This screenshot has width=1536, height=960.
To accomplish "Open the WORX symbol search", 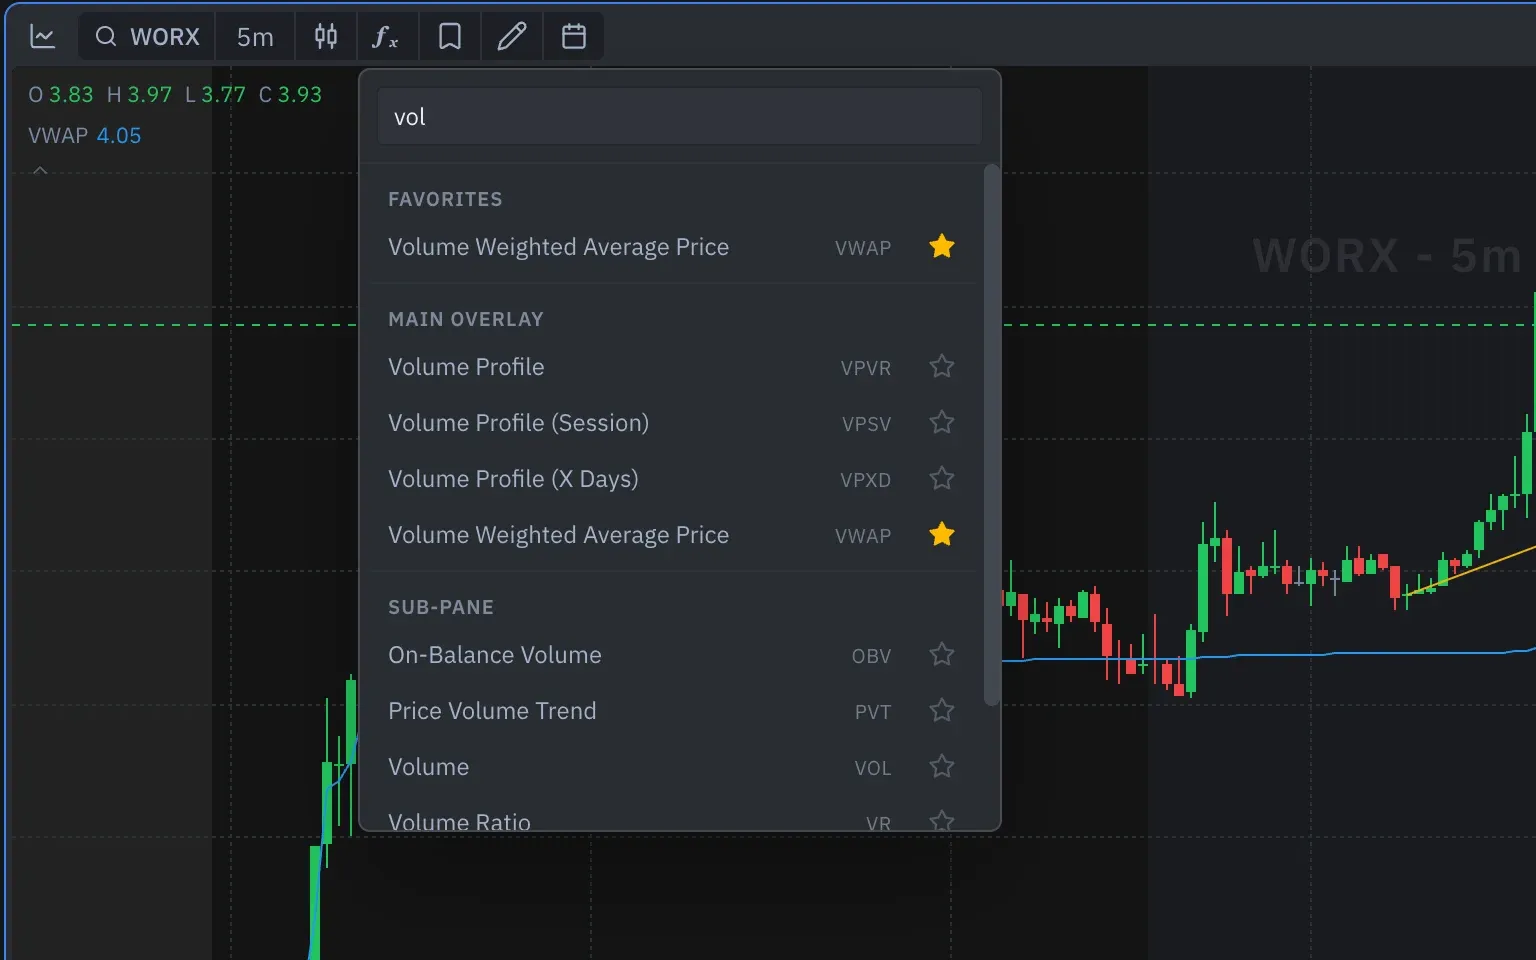I will pos(148,37).
